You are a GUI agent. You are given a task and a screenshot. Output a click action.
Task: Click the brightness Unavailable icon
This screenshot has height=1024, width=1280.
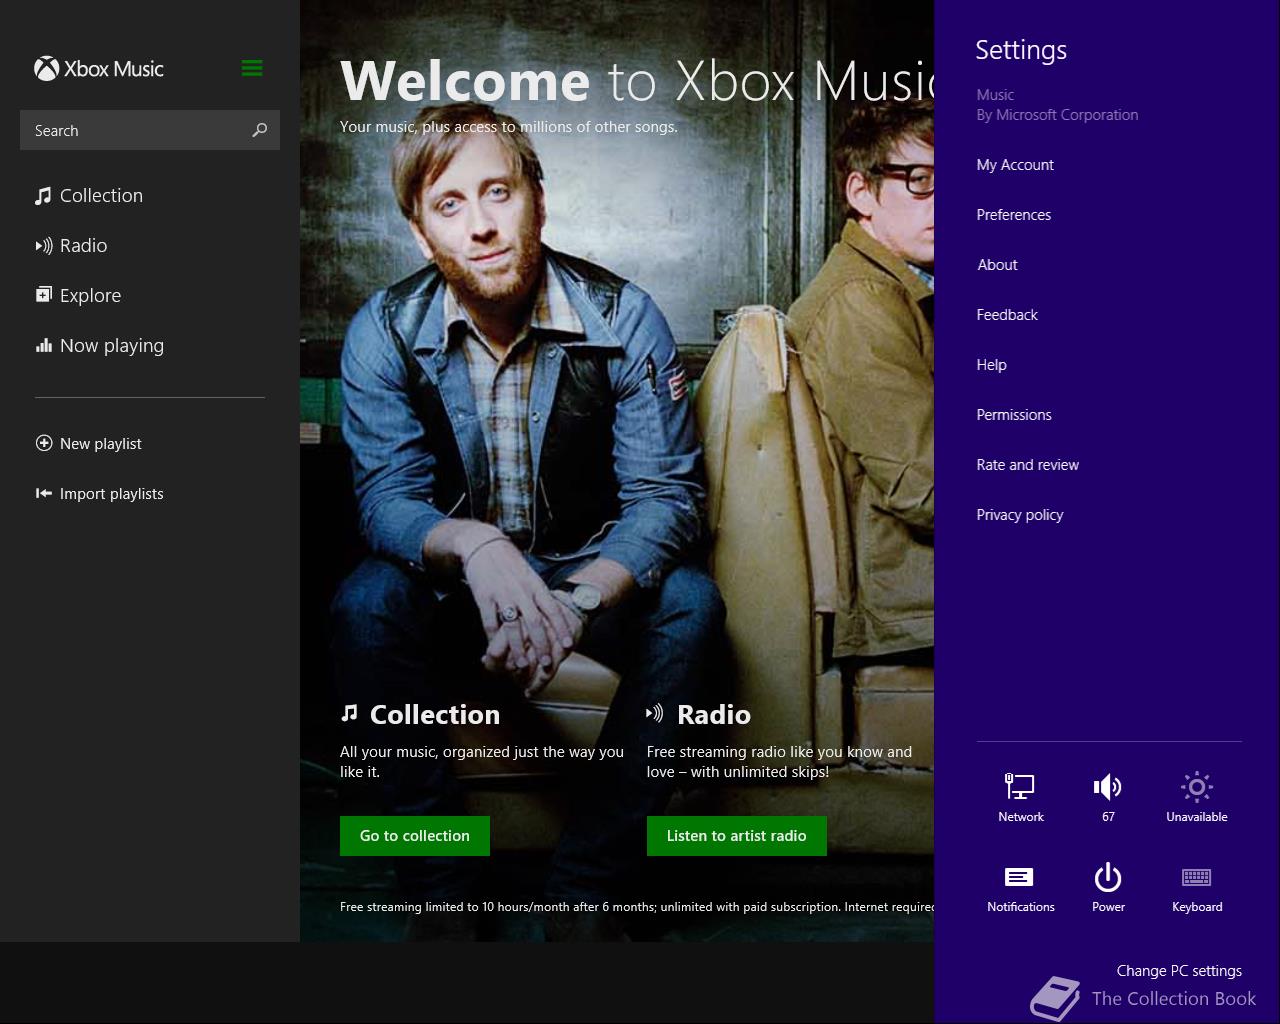(x=1196, y=786)
